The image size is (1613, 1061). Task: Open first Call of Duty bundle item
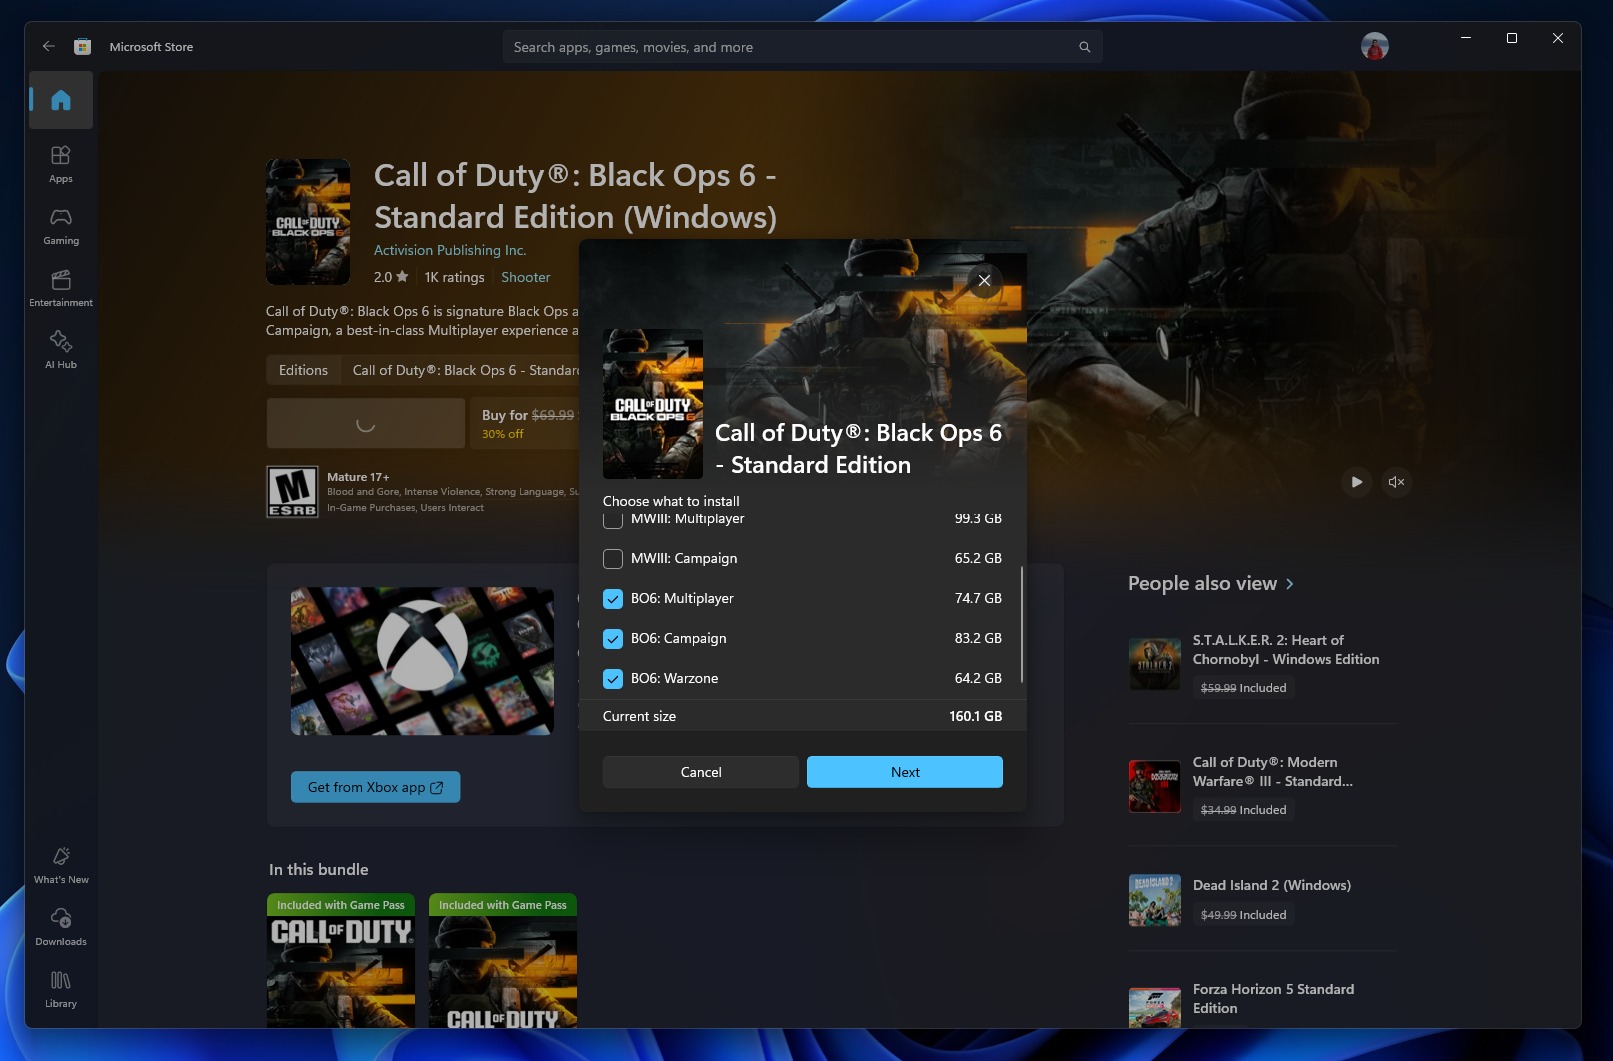(x=341, y=961)
